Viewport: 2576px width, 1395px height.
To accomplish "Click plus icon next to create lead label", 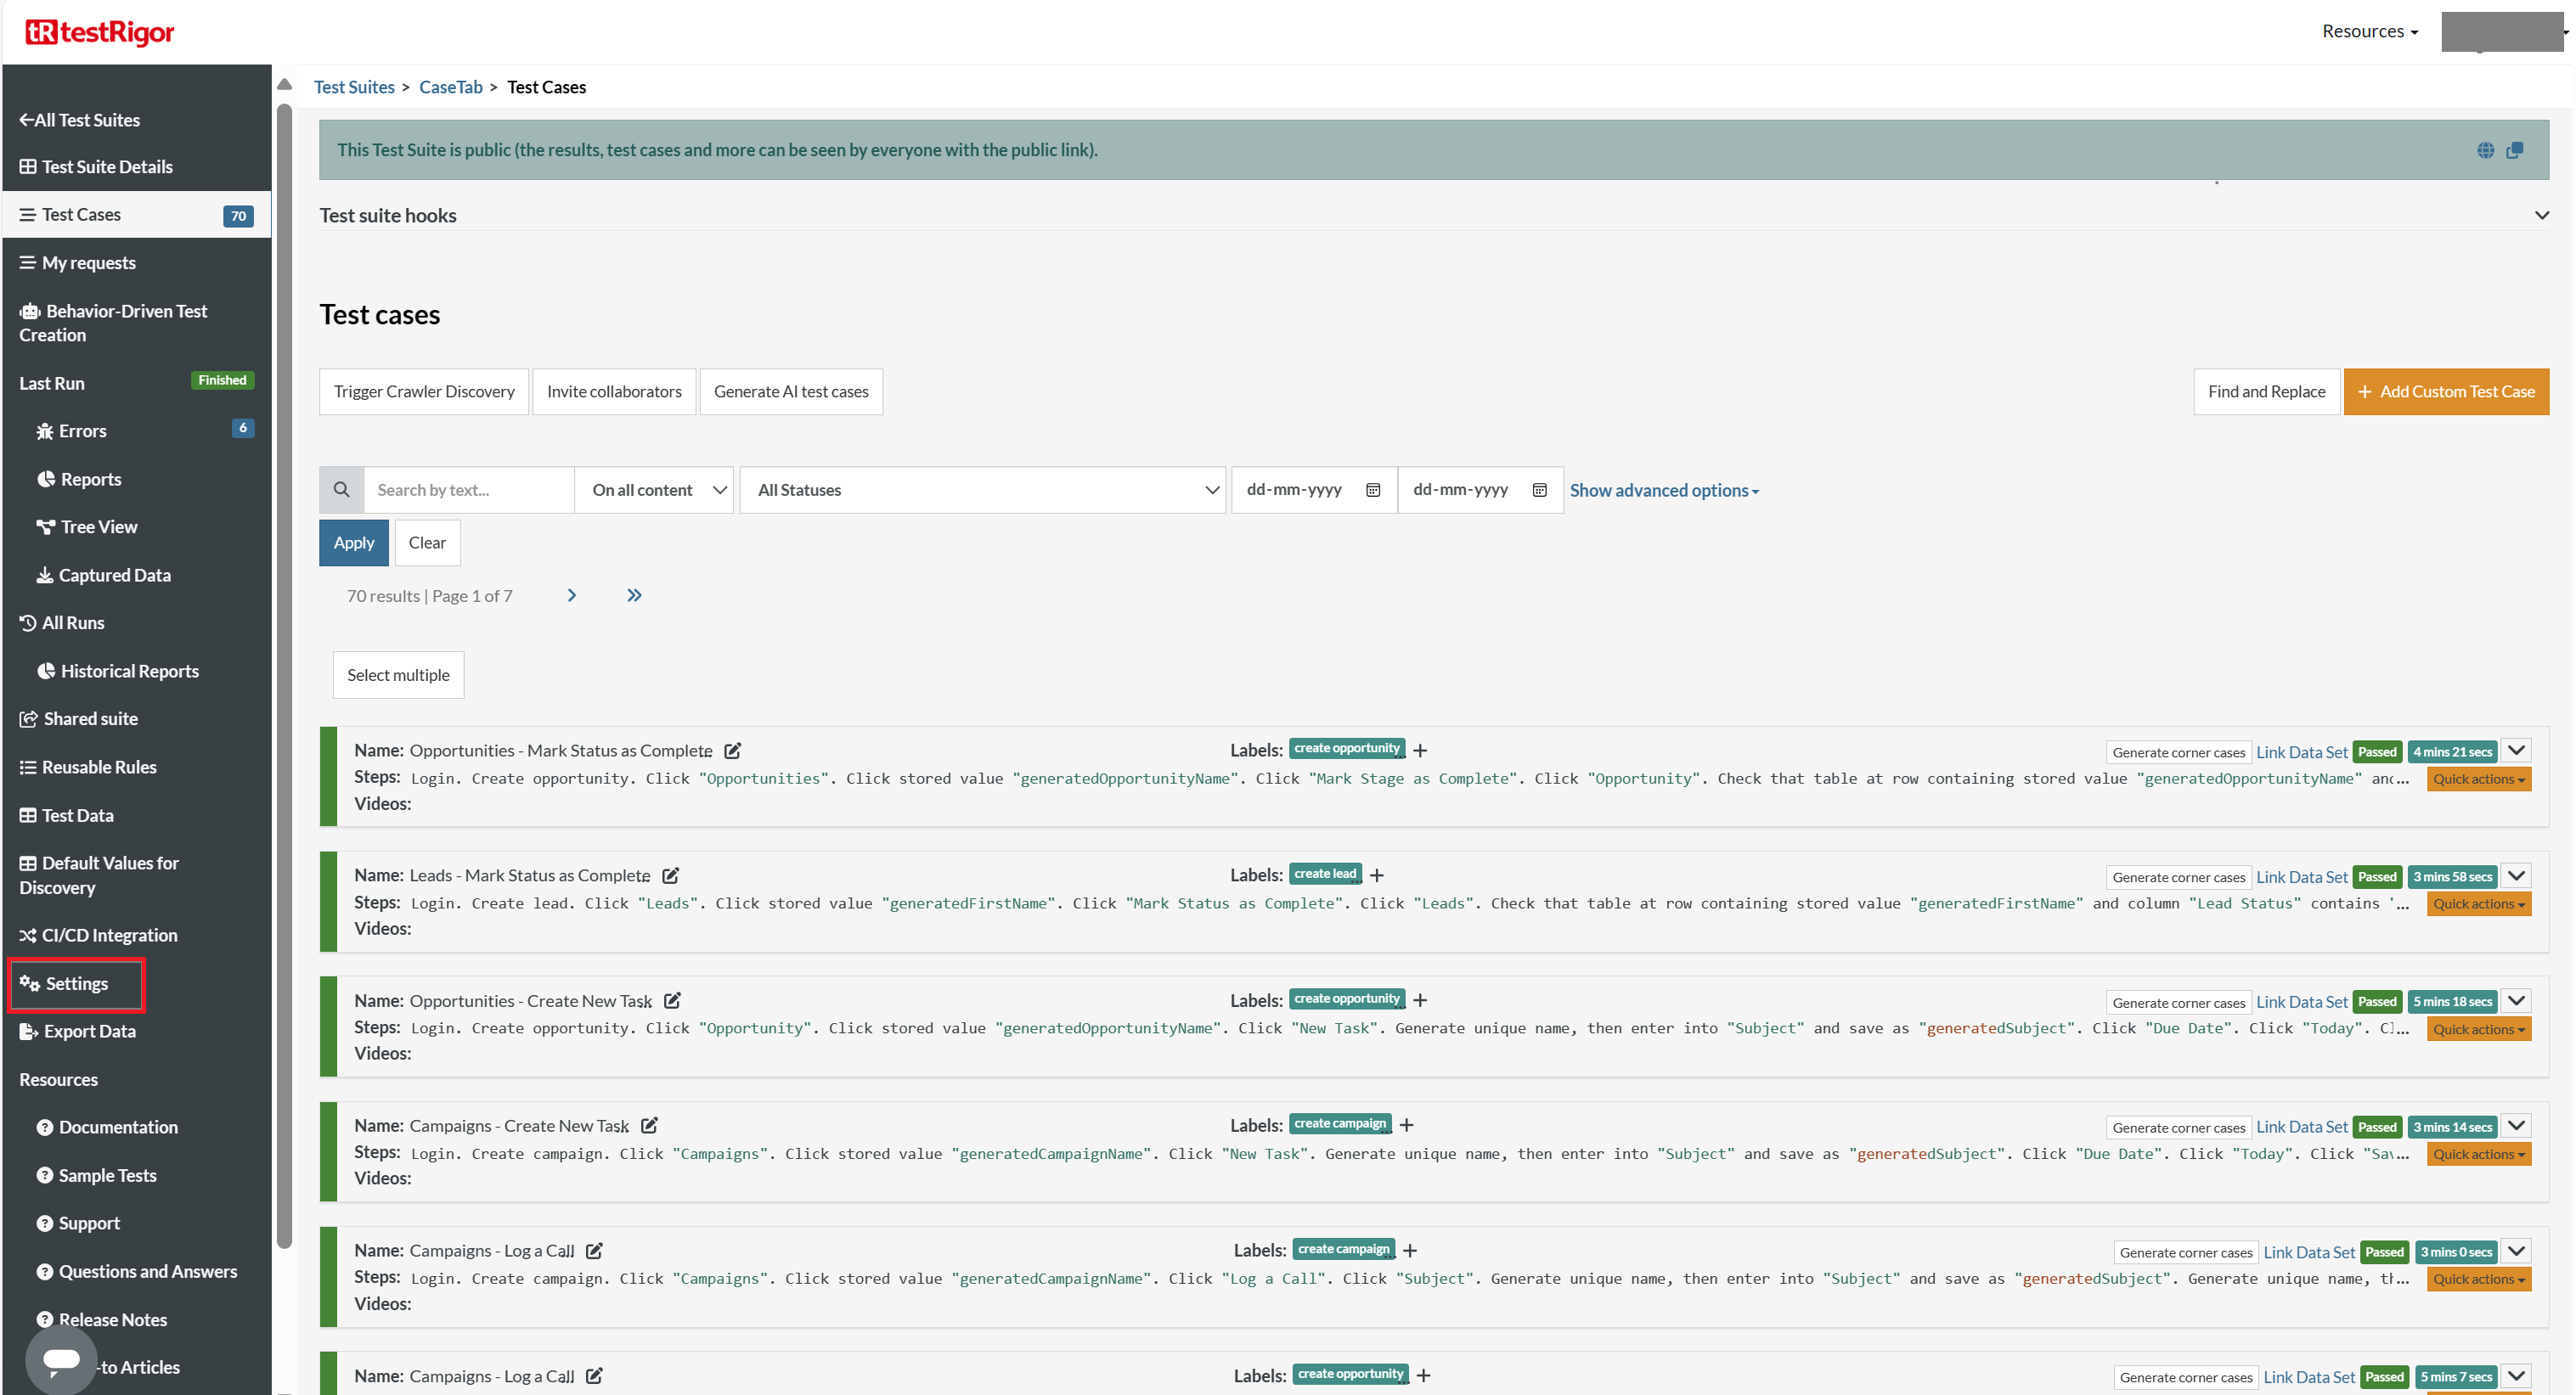I will [1376, 875].
